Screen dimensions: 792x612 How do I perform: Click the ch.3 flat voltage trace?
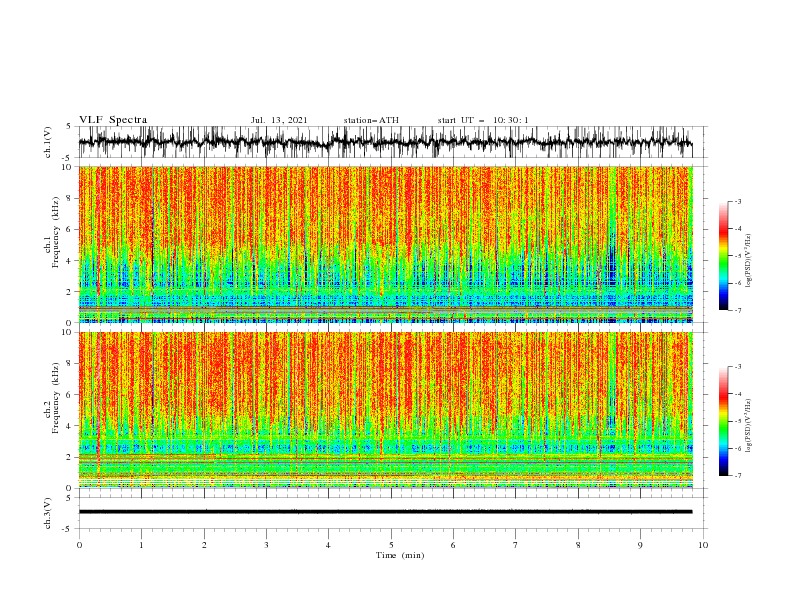(x=385, y=512)
